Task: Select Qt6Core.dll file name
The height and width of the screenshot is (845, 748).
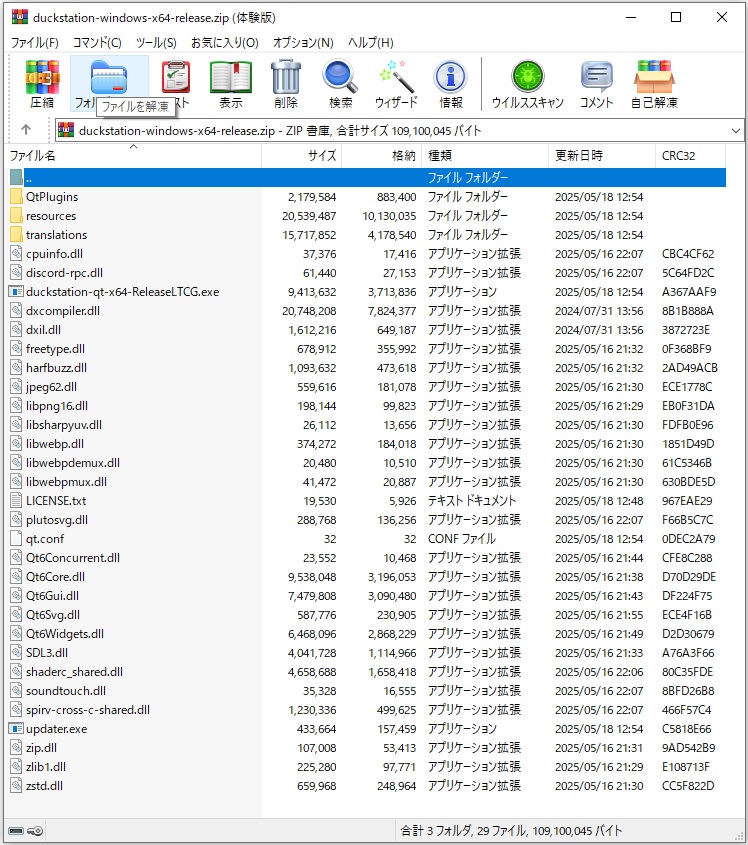Action: click(55, 577)
